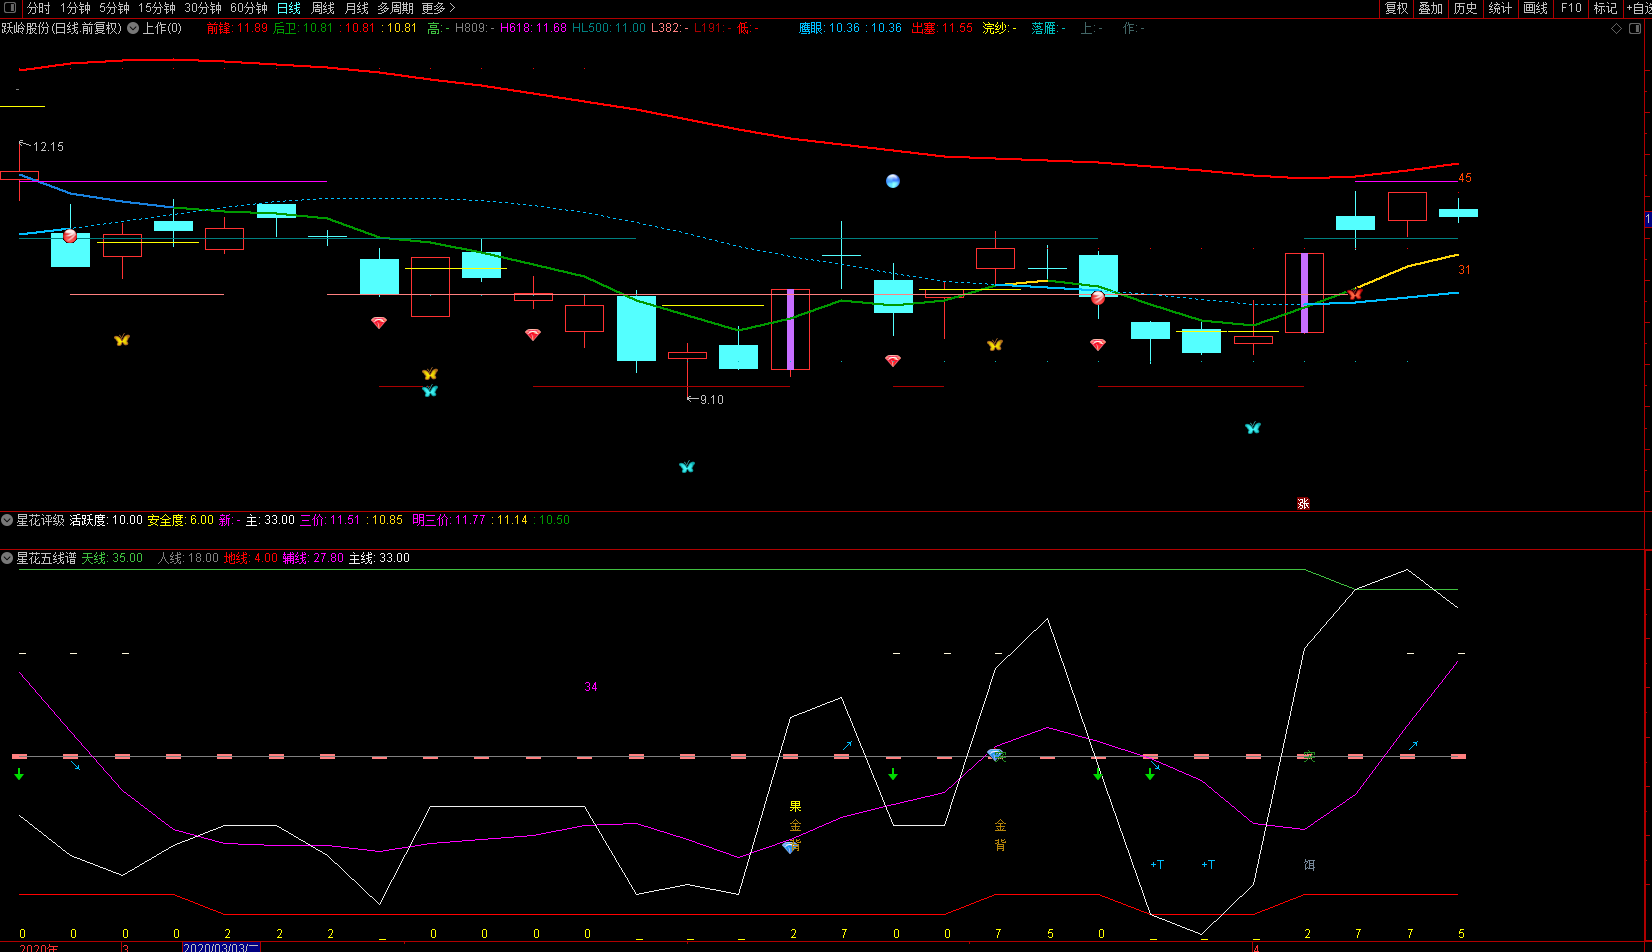Viewport: 1652px width, 952px height.
Task: Switch to the 周线 period tab
Action: click(323, 8)
